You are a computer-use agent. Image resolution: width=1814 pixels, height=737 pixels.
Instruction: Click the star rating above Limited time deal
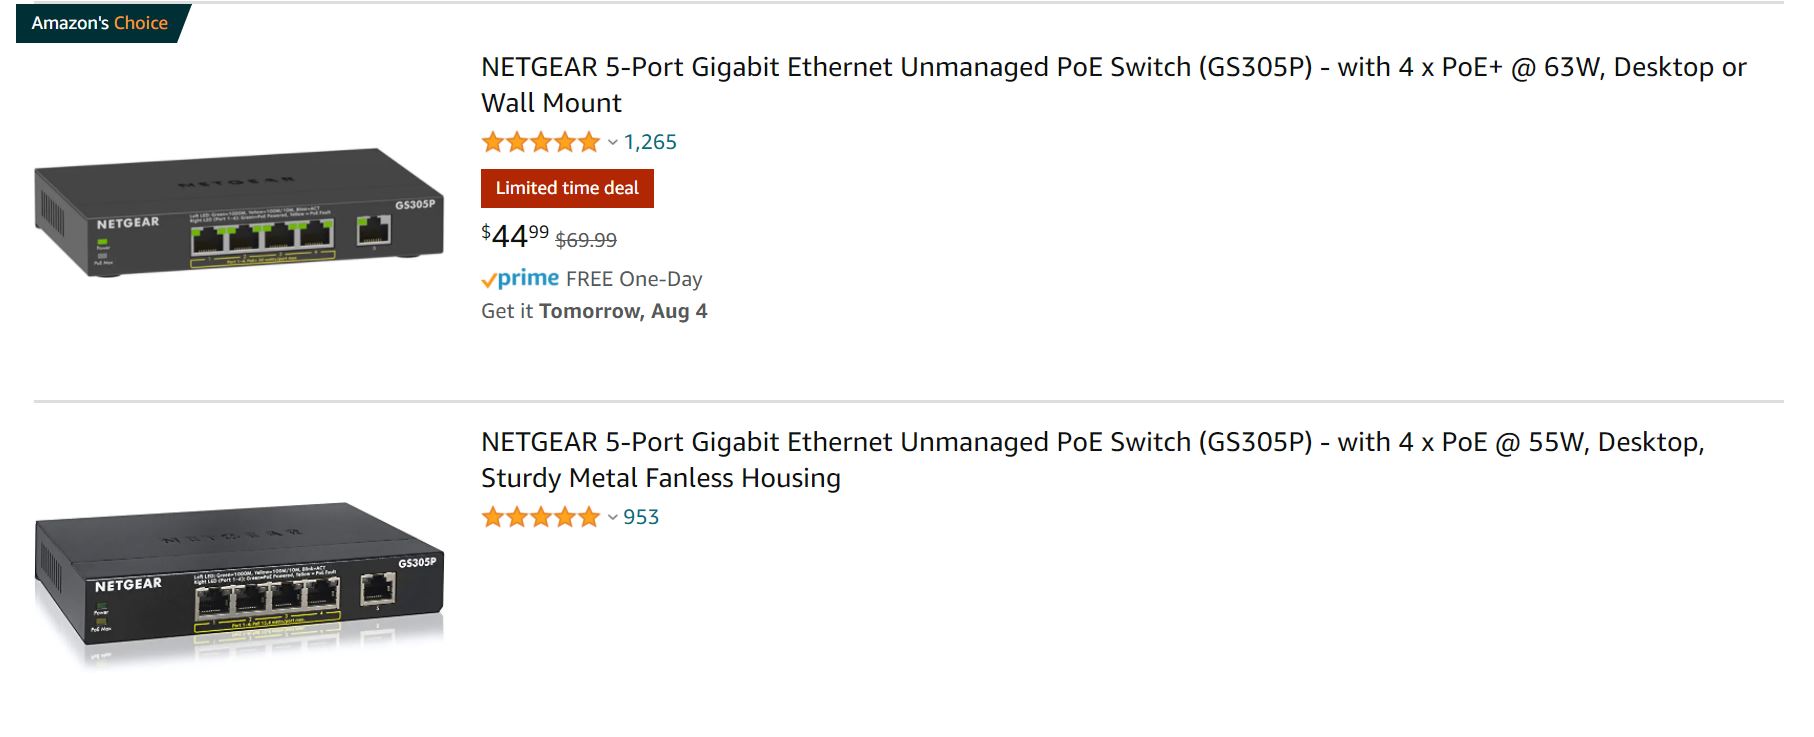540,142
